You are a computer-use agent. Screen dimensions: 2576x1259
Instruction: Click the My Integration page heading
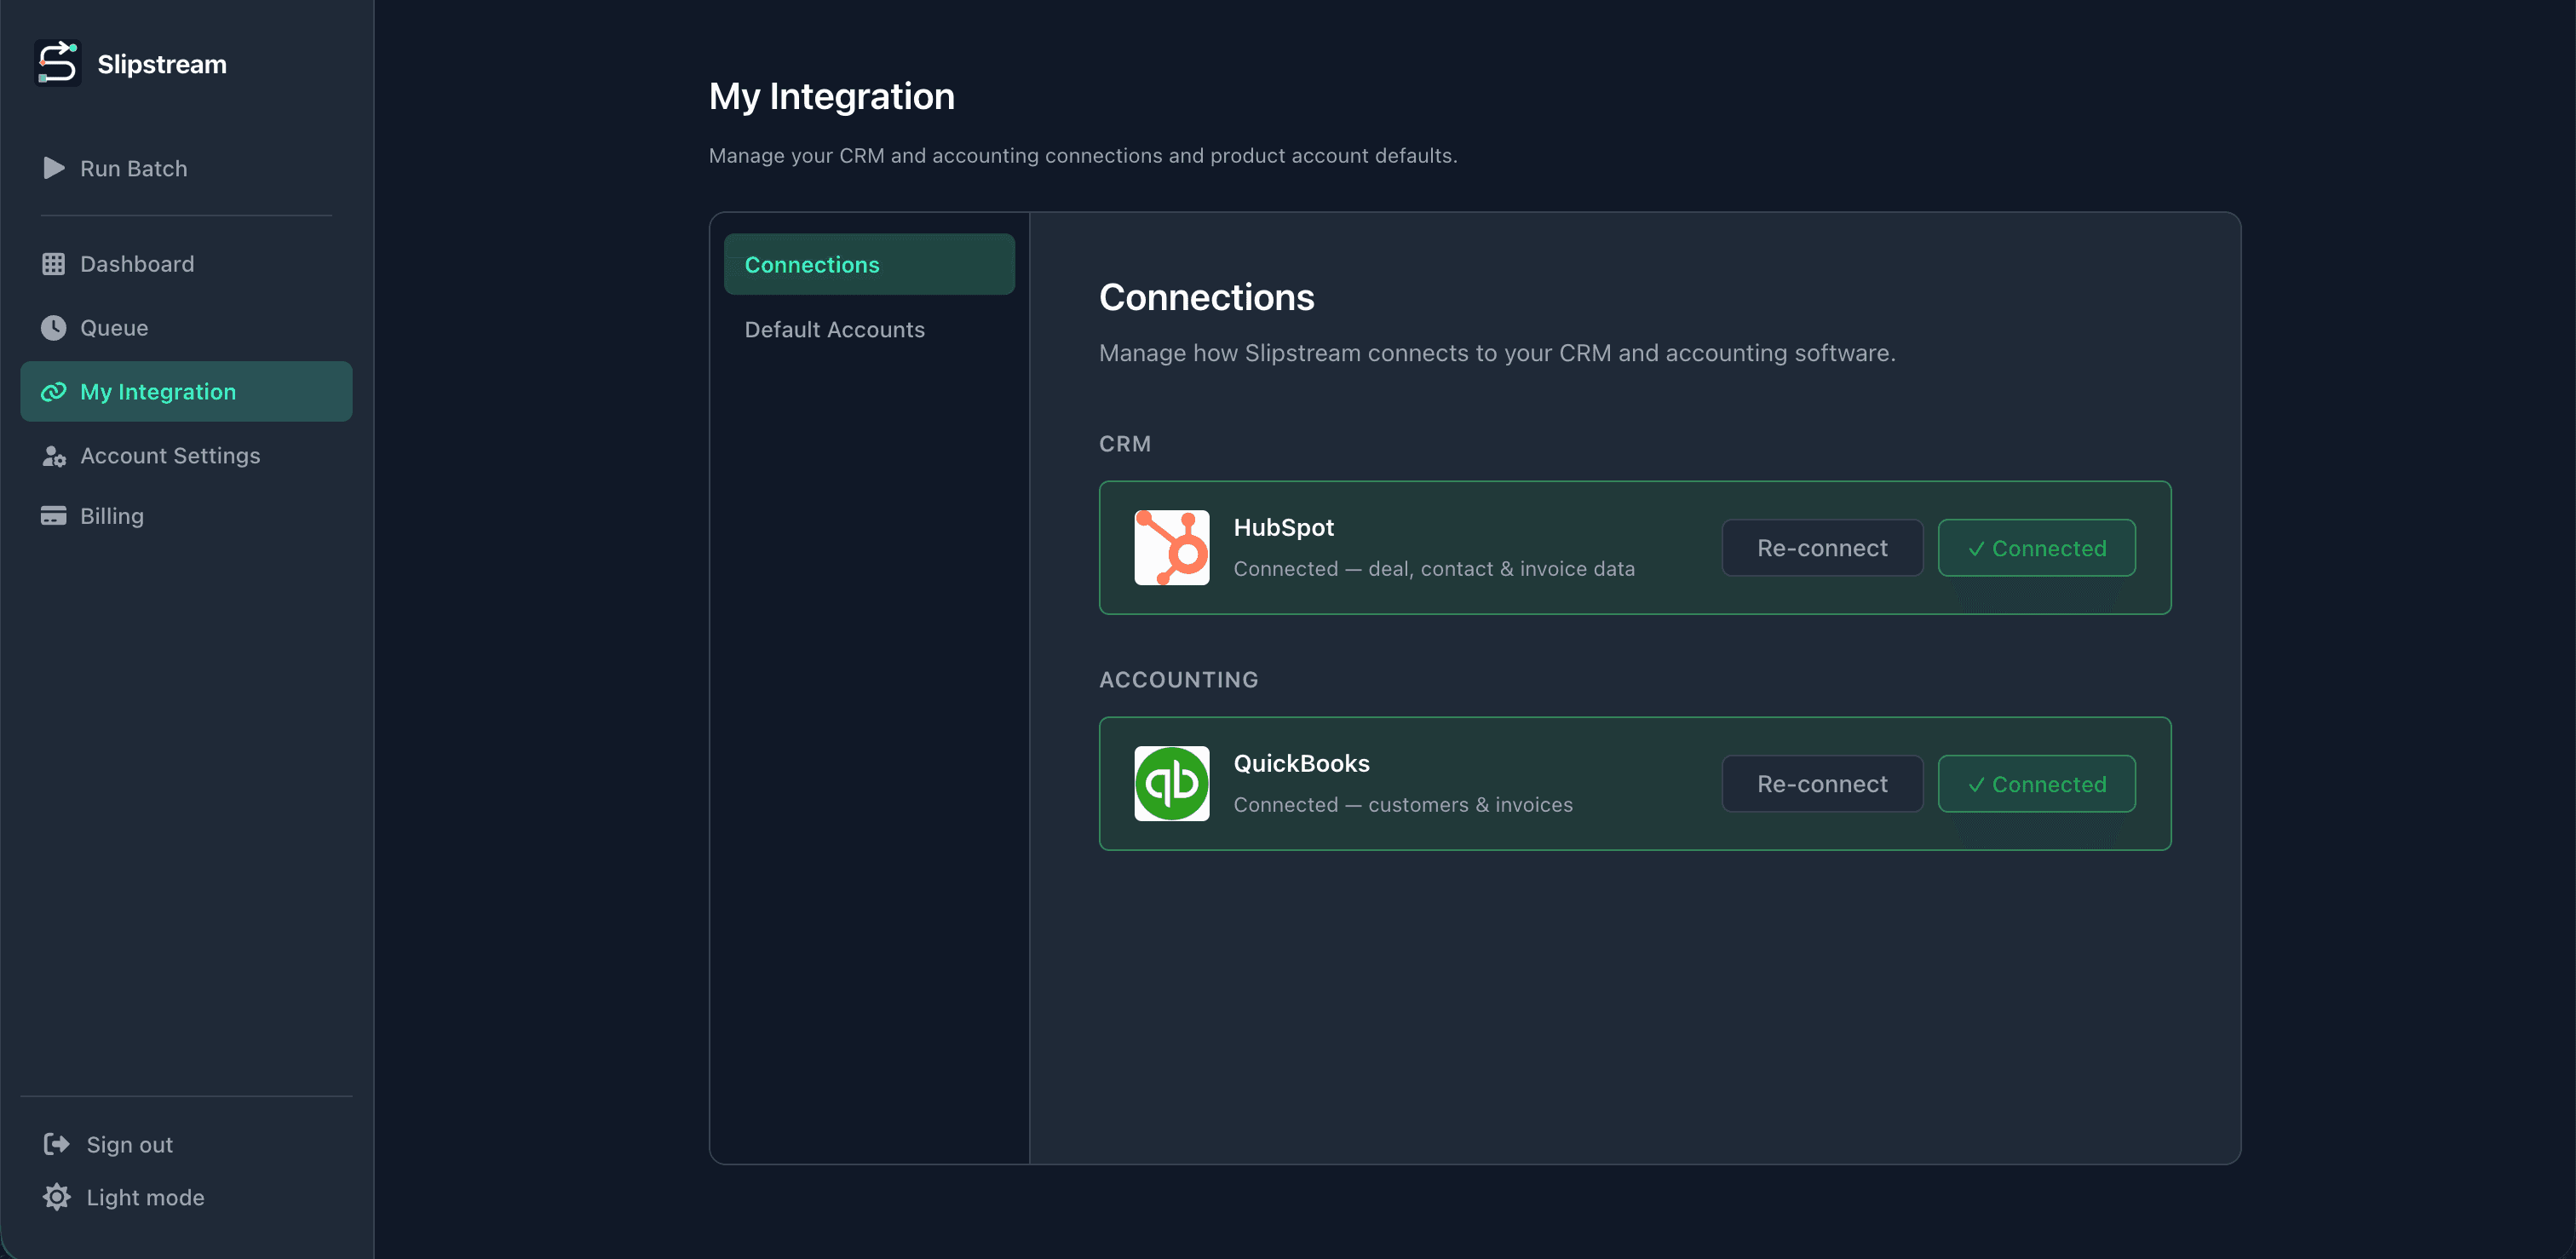pos(831,96)
